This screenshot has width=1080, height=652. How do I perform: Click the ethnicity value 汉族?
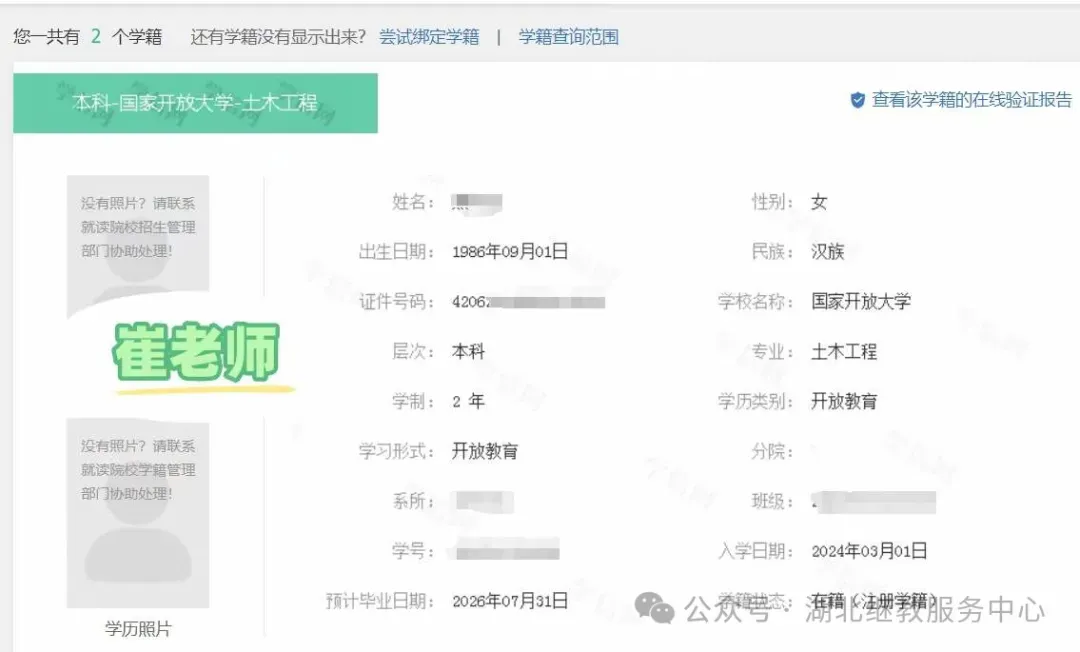tap(827, 251)
